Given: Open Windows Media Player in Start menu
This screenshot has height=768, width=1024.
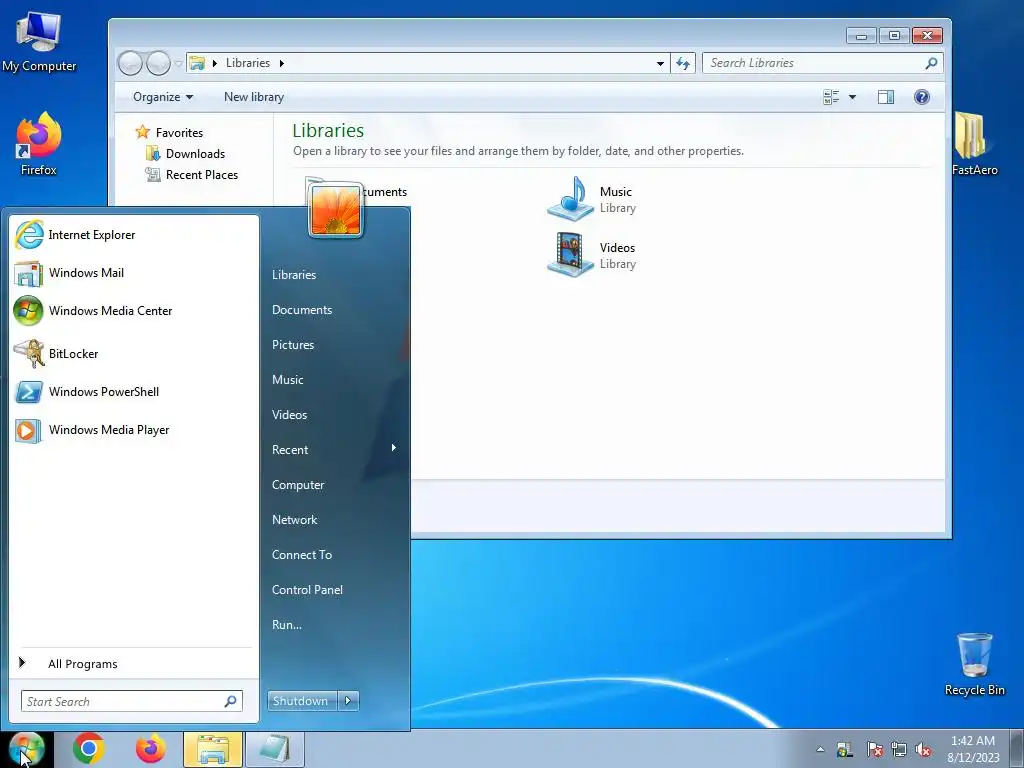Looking at the screenshot, I should click(x=134, y=430).
